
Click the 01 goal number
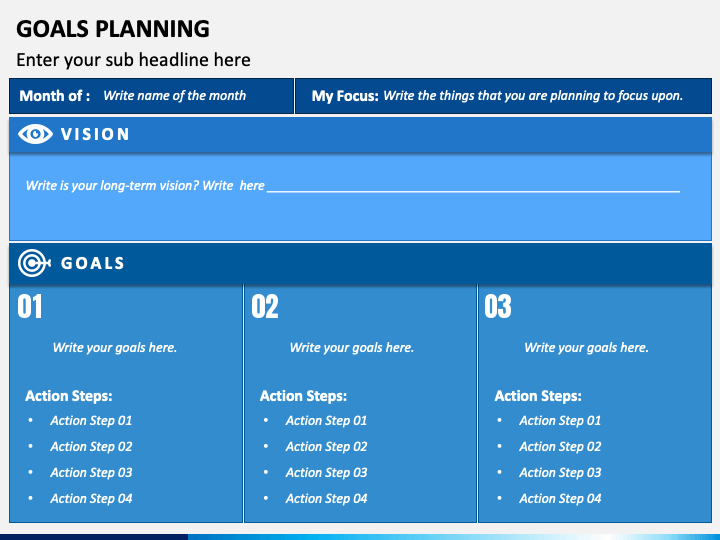(x=30, y=306)
